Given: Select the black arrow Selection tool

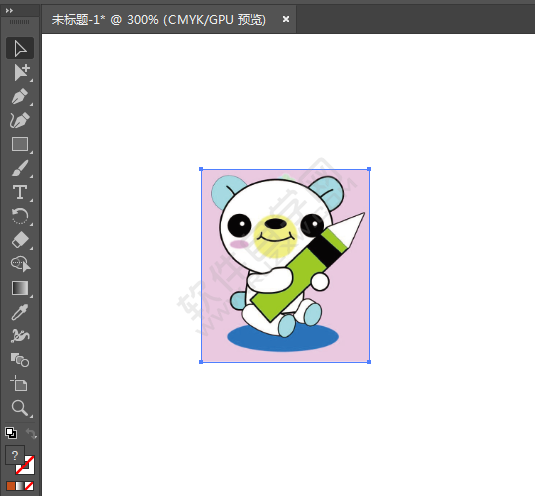Looking at the screenshot, I should [x=20, y=48].
